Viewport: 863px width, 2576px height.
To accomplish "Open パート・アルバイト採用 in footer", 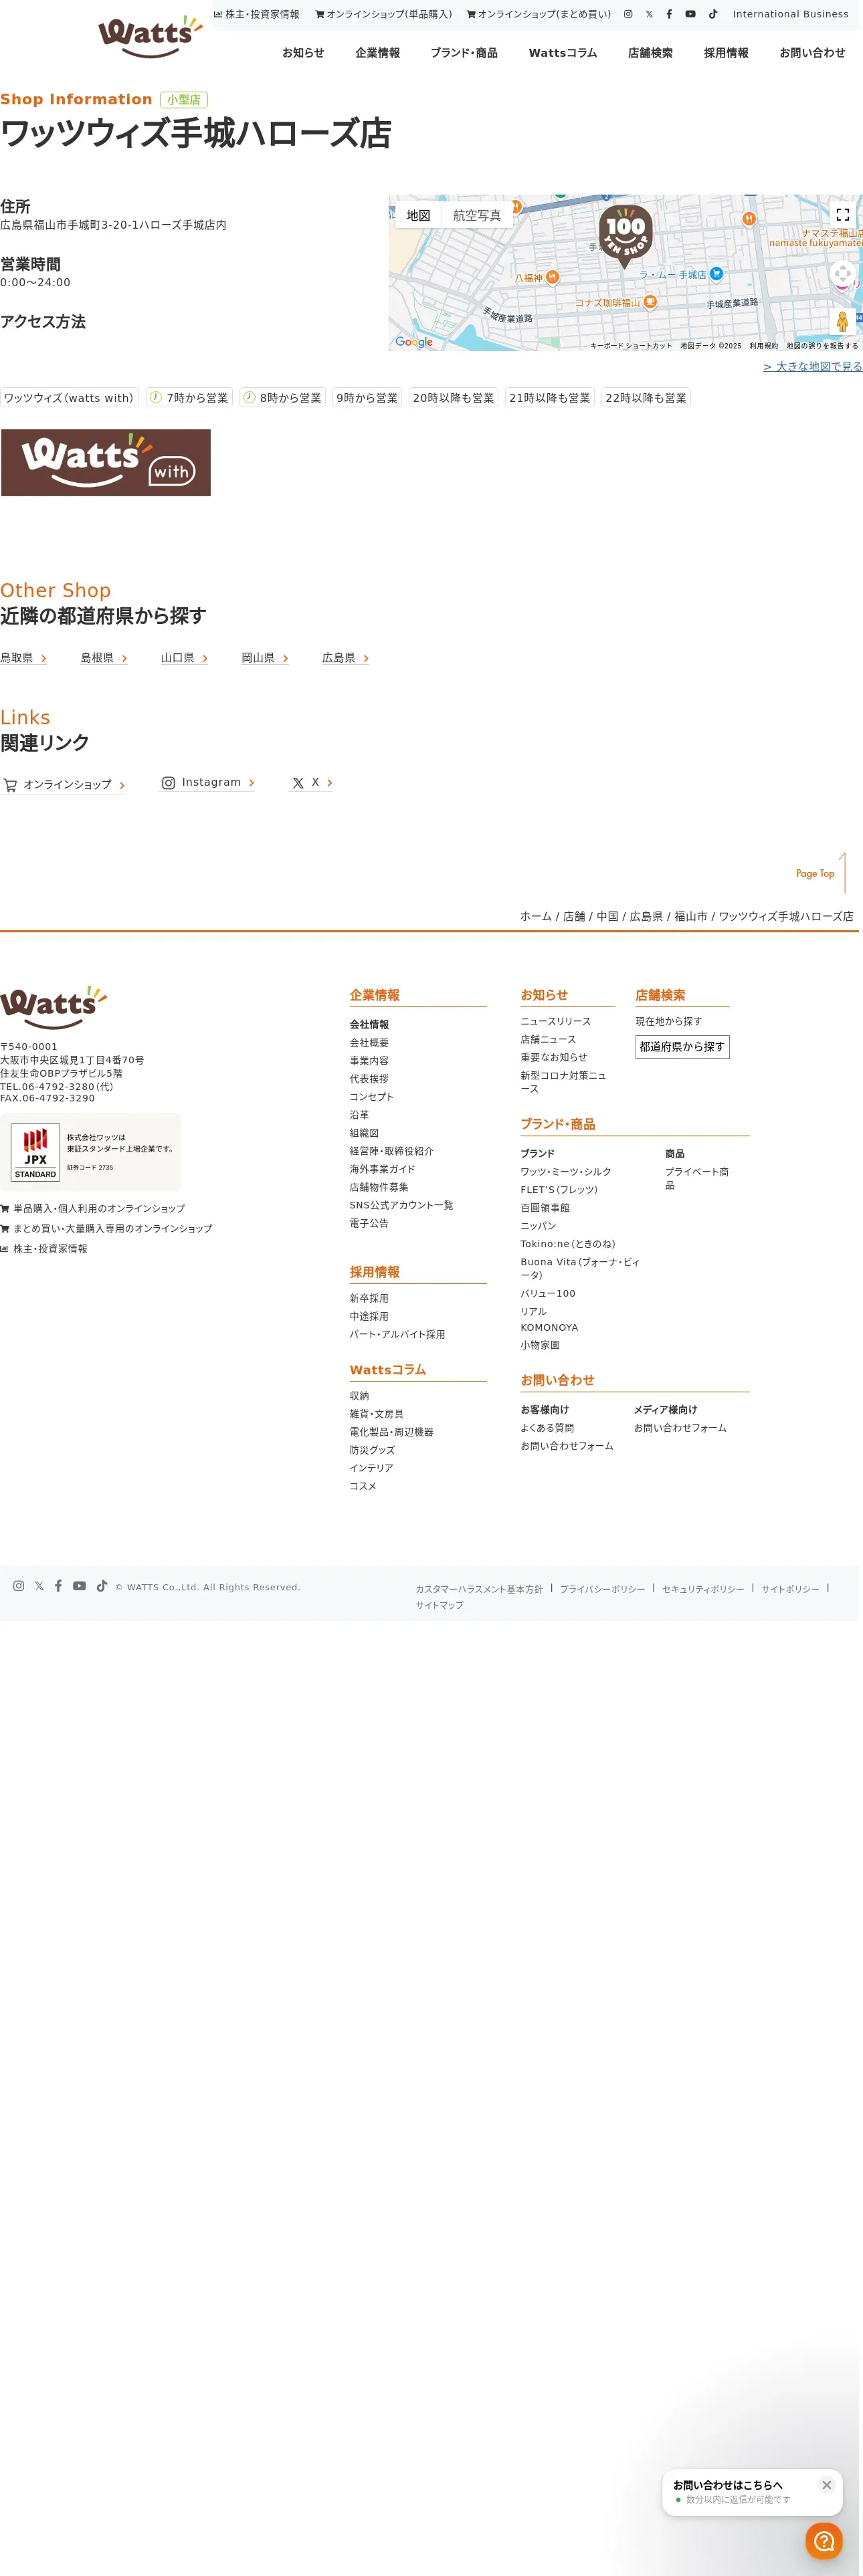I will [397, 1334].
